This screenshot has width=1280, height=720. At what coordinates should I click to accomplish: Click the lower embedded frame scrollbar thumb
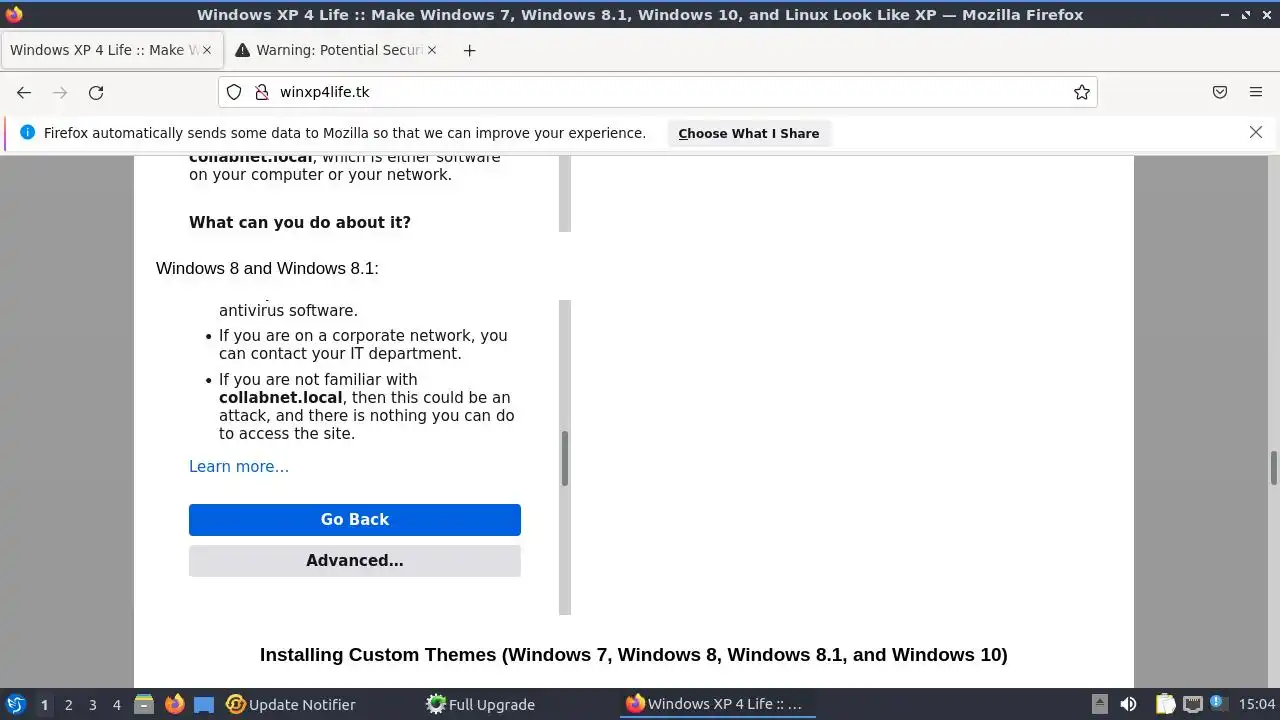click(565, 459)
